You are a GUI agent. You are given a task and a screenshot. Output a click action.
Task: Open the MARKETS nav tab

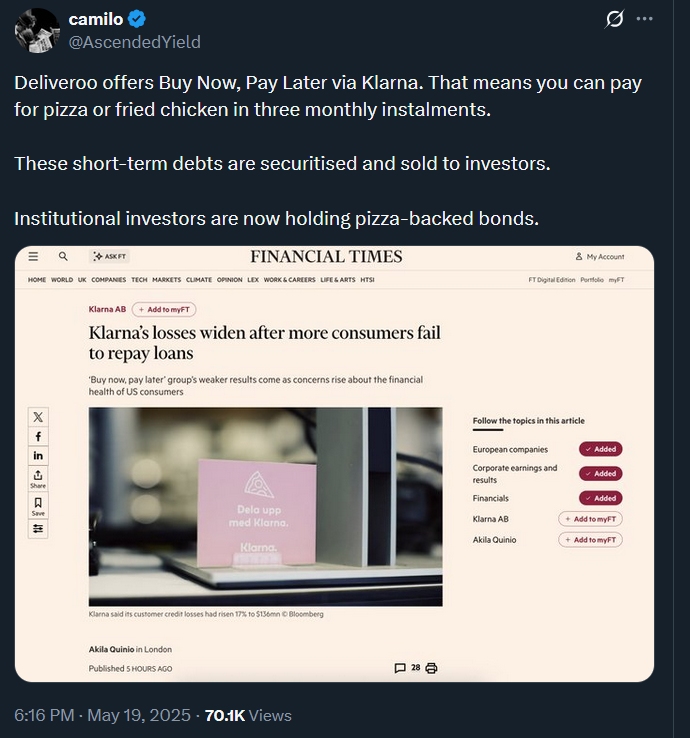(167, 280)
